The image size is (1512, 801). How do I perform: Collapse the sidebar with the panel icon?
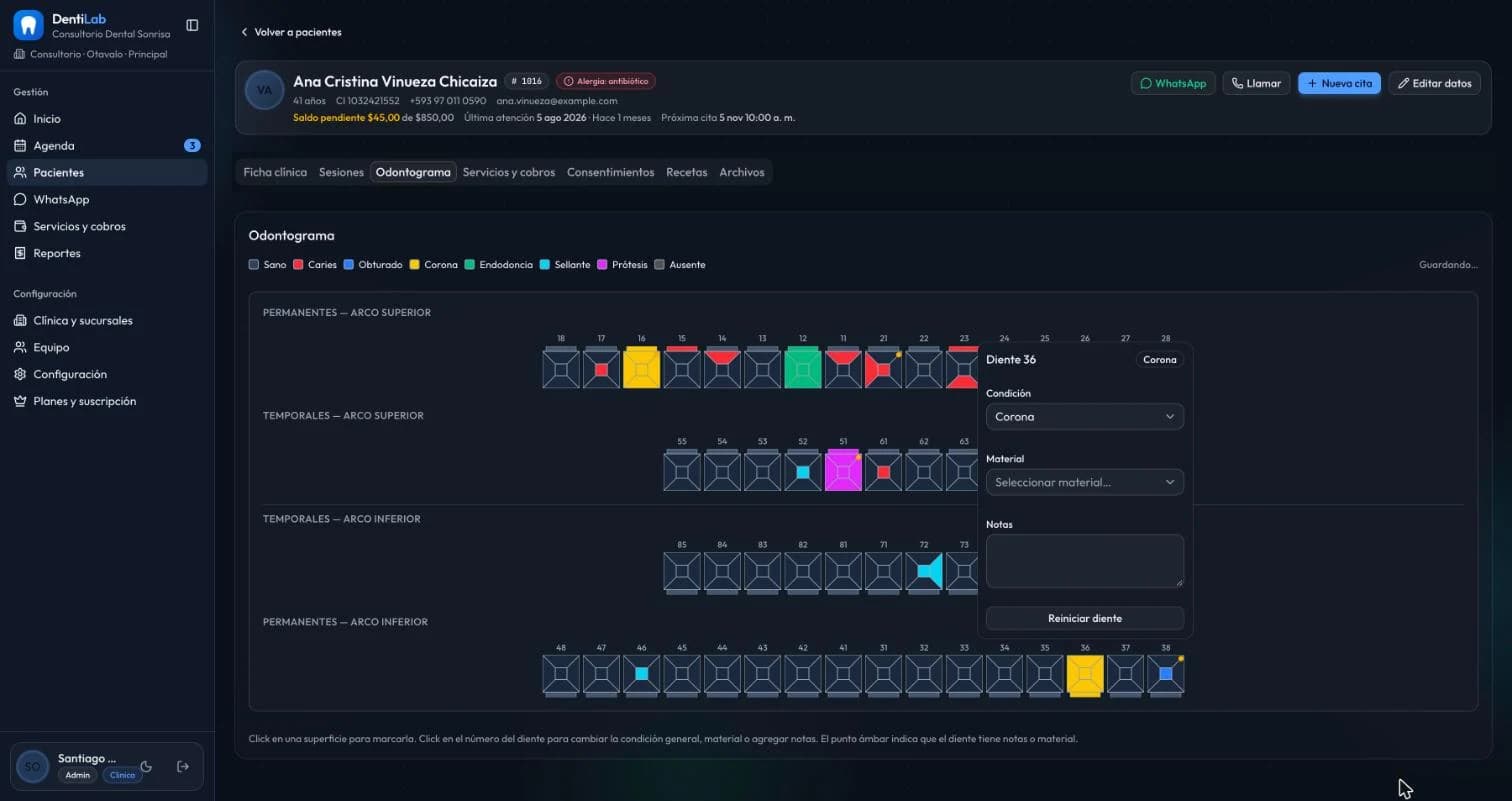click(192, 25)
